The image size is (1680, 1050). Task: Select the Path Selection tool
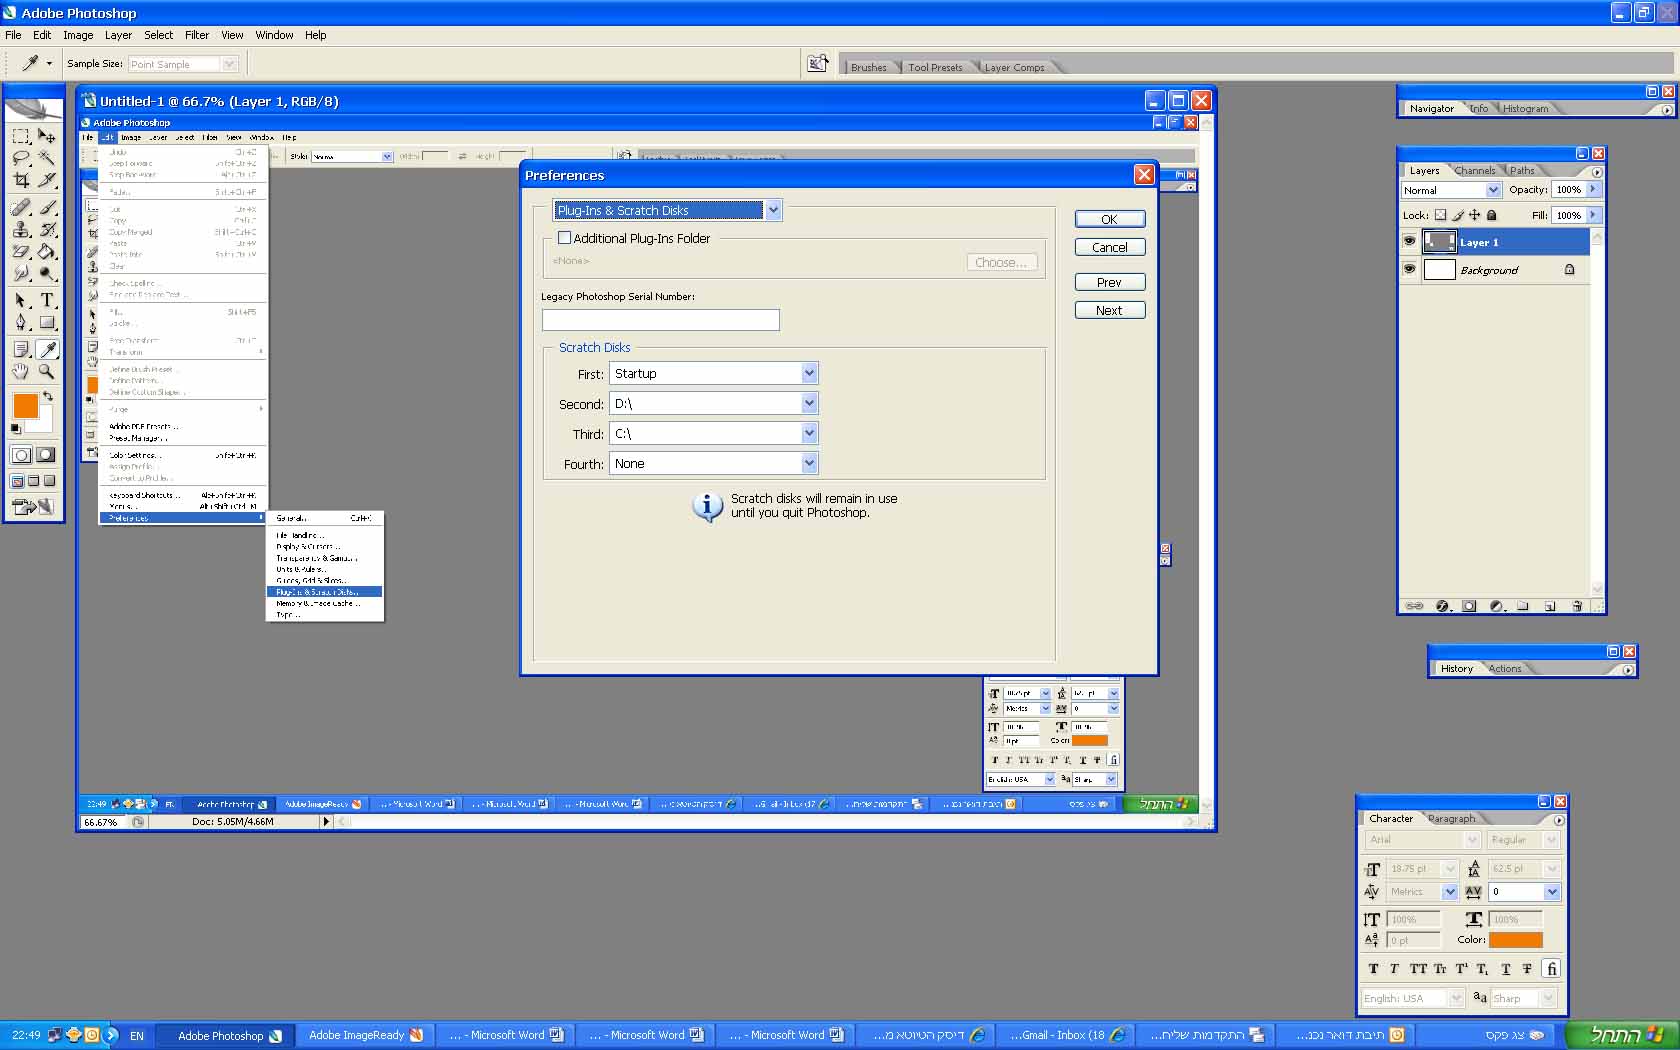(x=21, y=300)
